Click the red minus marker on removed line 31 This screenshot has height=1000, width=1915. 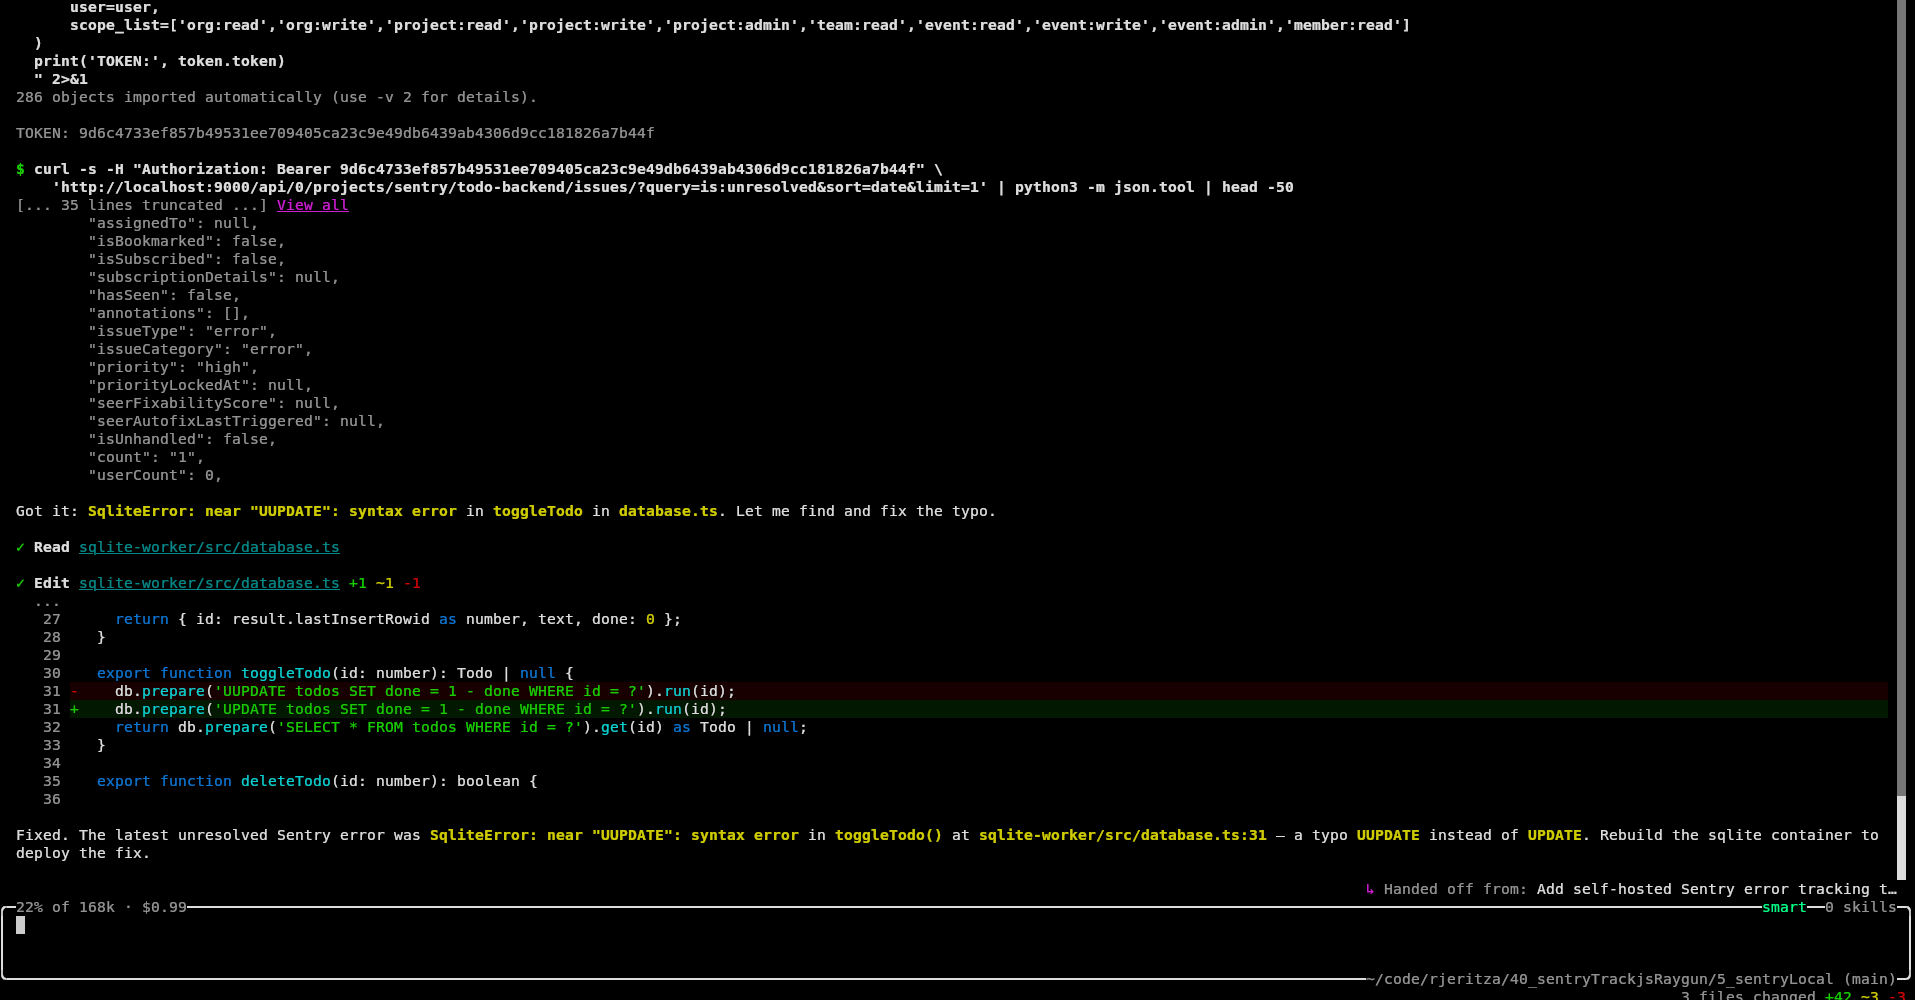[74, 691]
